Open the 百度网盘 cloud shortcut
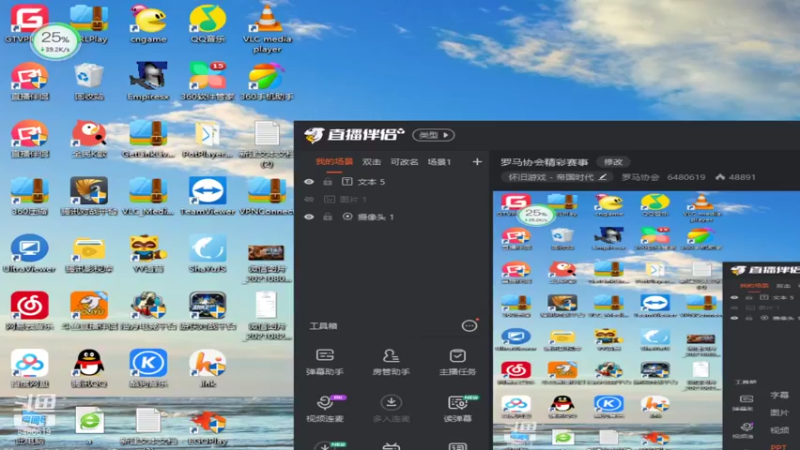This screenshot has height=450, width=800. [x=29, y=368]
